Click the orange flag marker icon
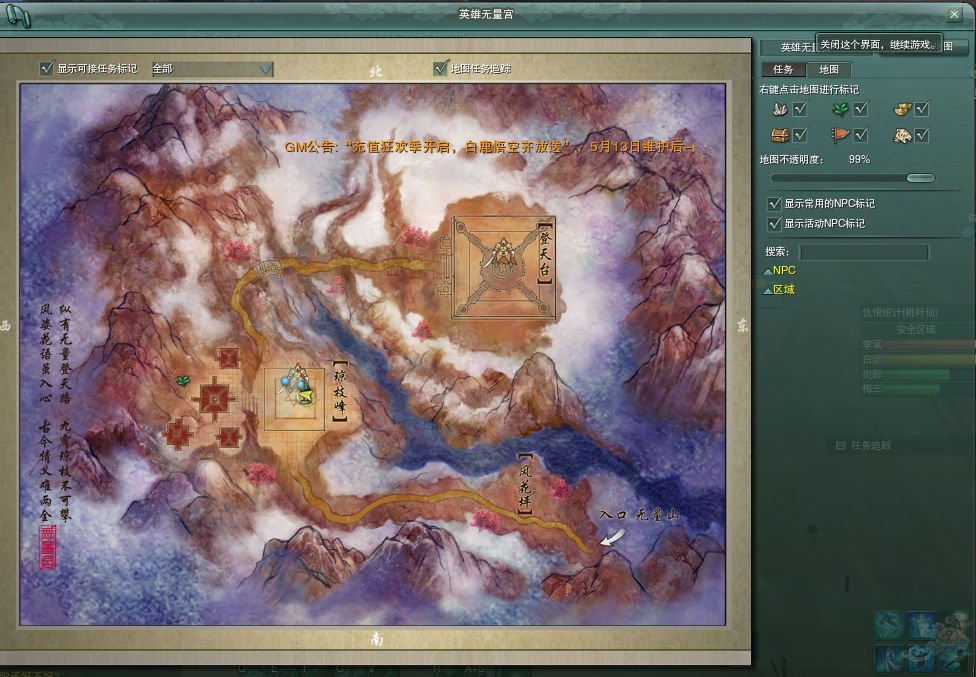 (841, 135)
